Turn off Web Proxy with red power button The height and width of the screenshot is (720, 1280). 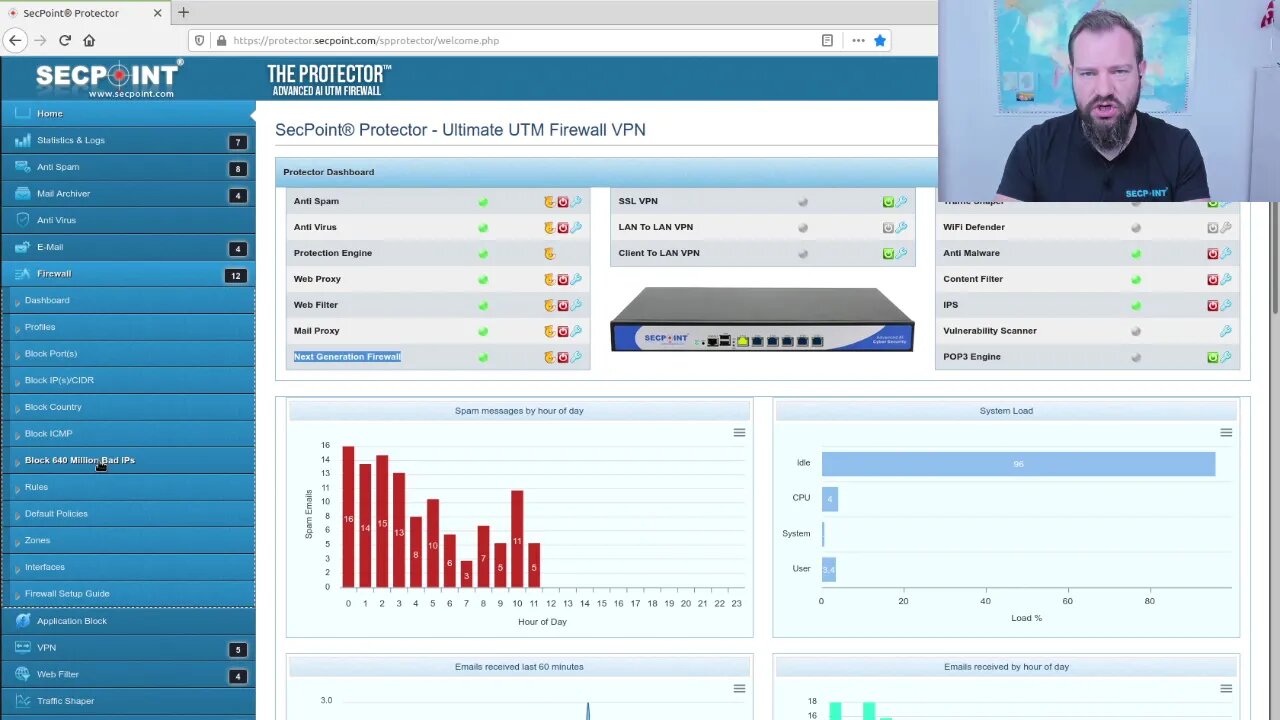pyautogui.click(x=563, y=279)
